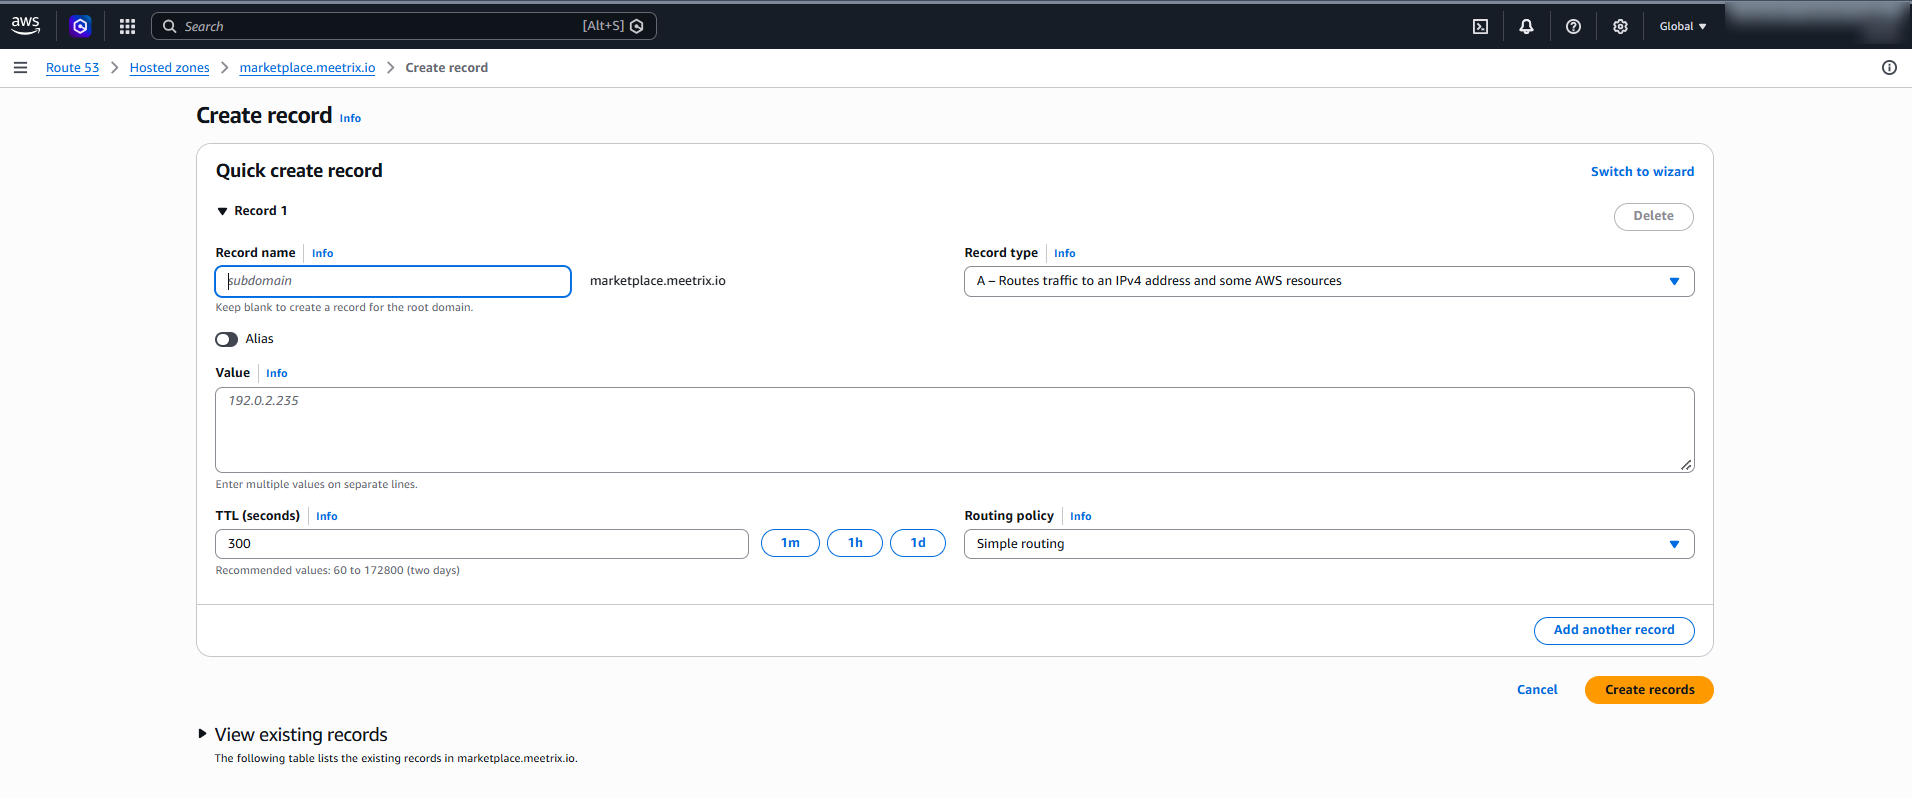
Task: Click the Delete record button
Action: [x=1653, y=217]
